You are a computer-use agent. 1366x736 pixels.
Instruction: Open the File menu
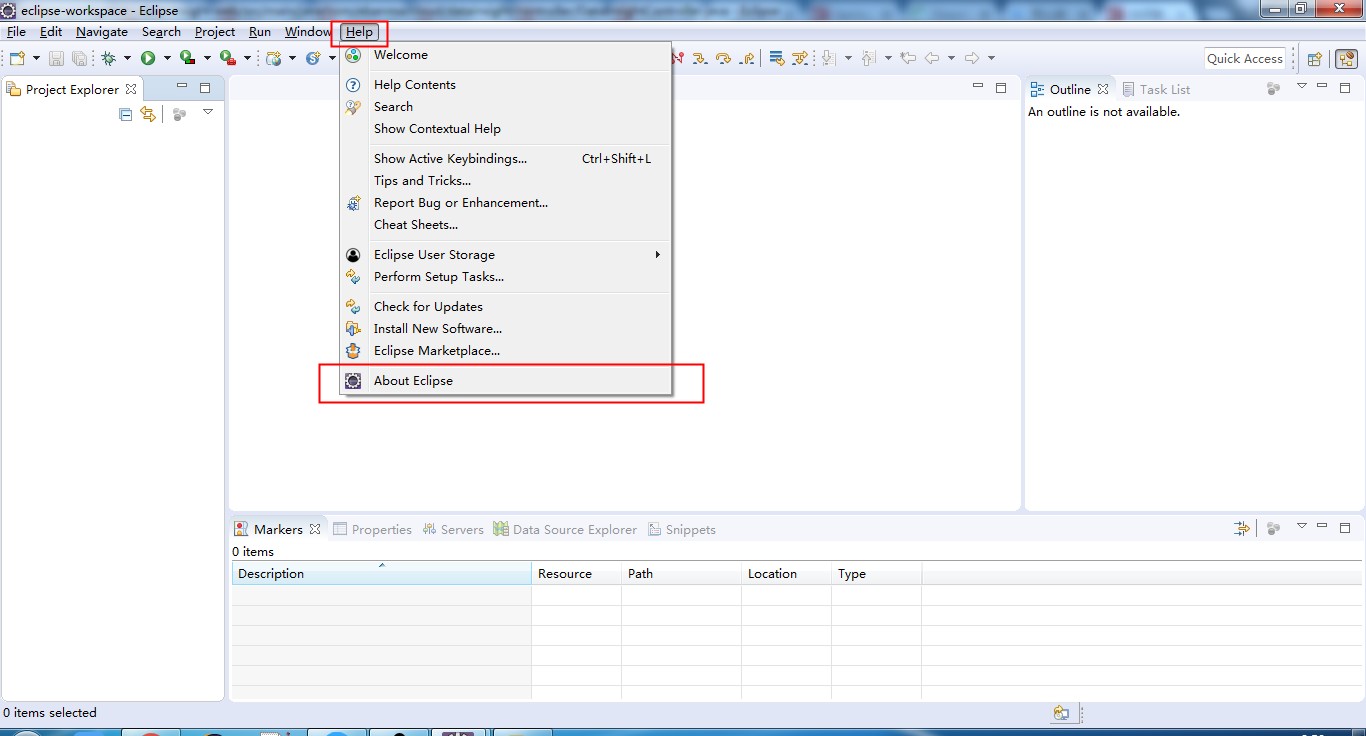coord(16,31)
